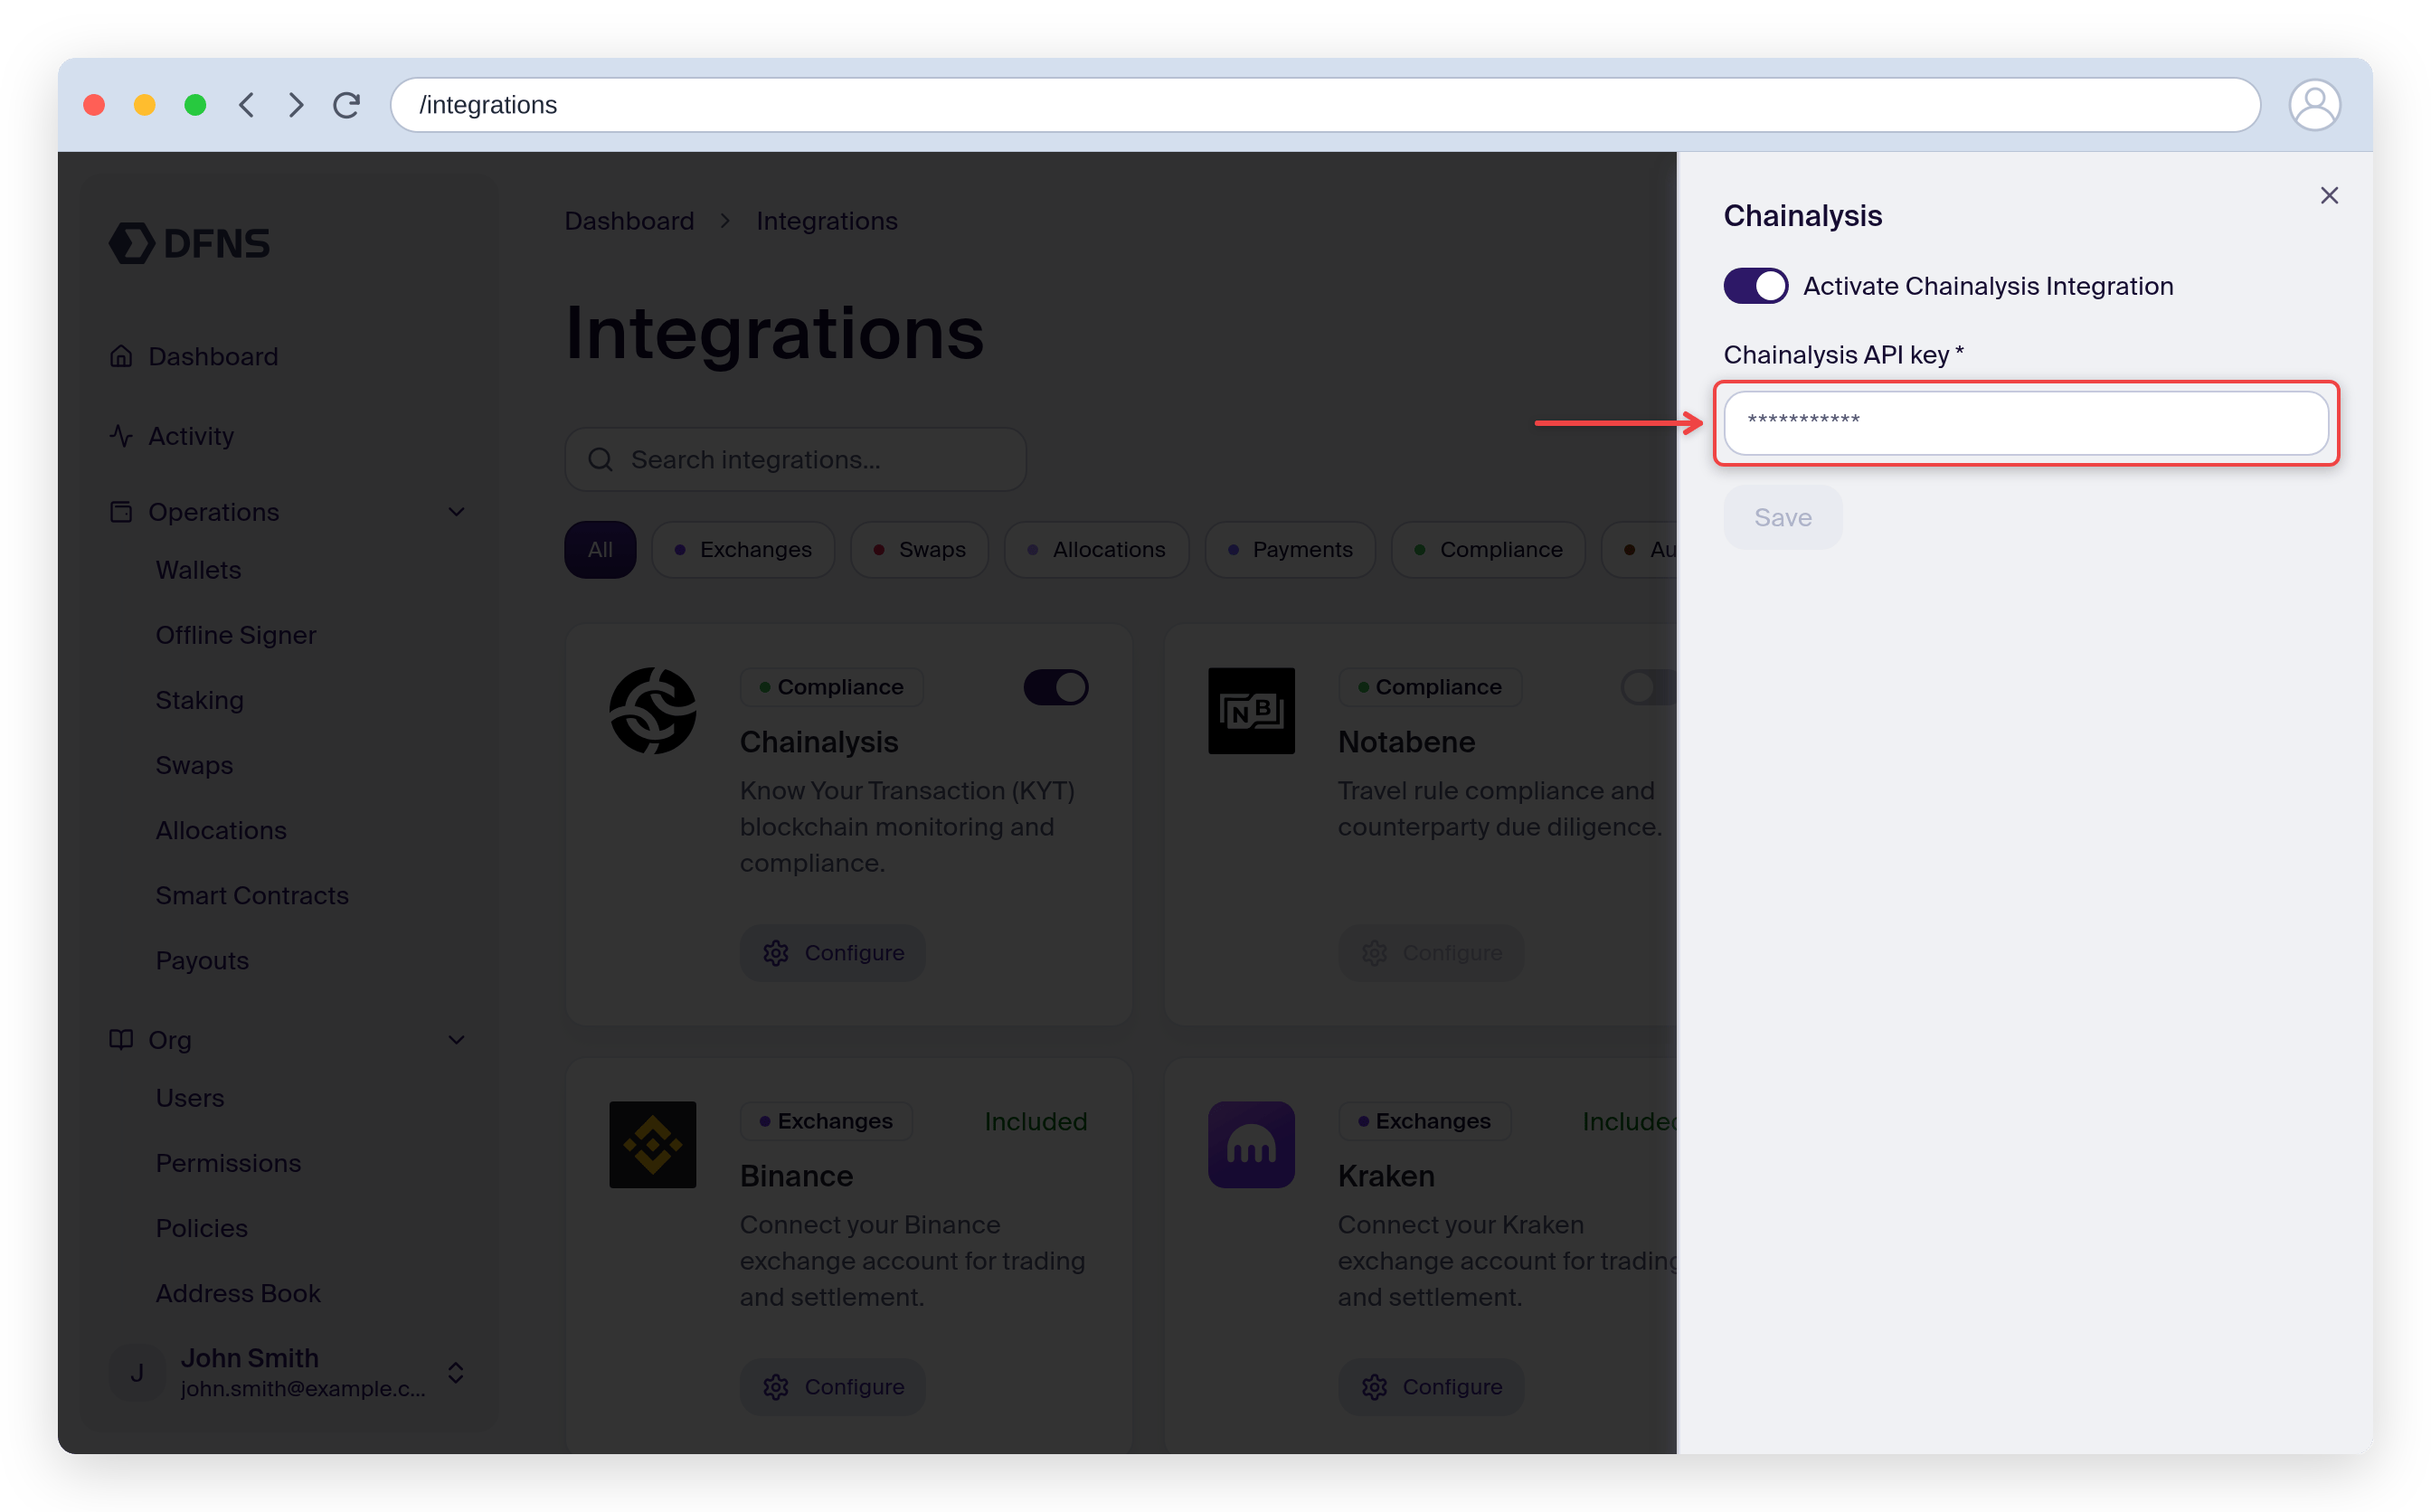Filter by Compliance category

pyautogui.click(x=1488, y=549)
